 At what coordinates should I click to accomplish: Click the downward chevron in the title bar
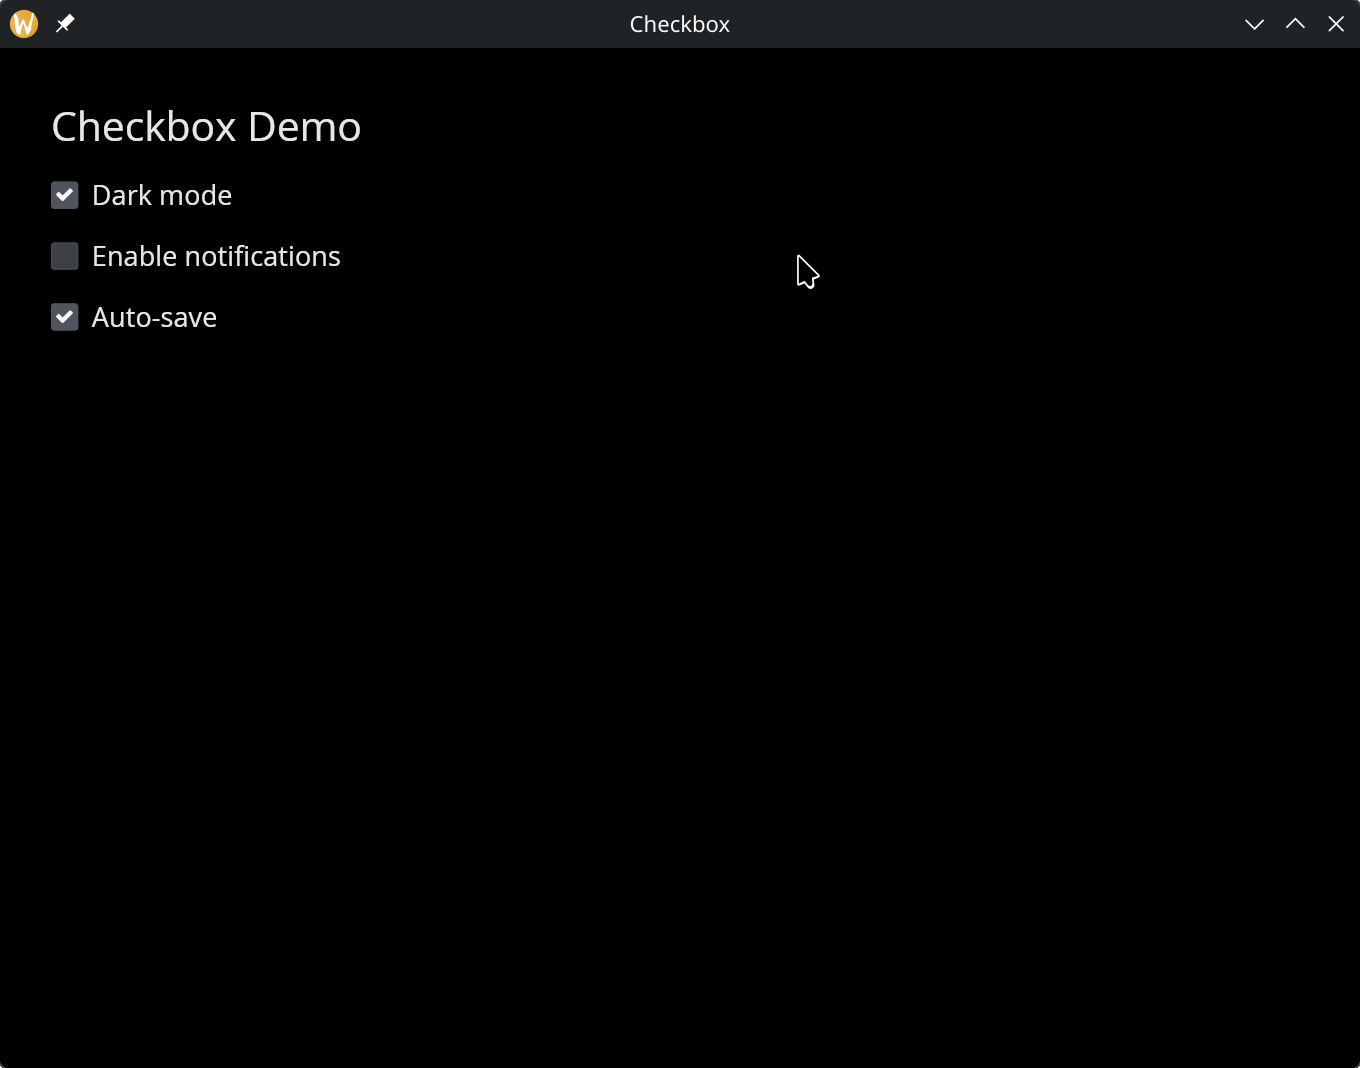(x=1254, y=23)
